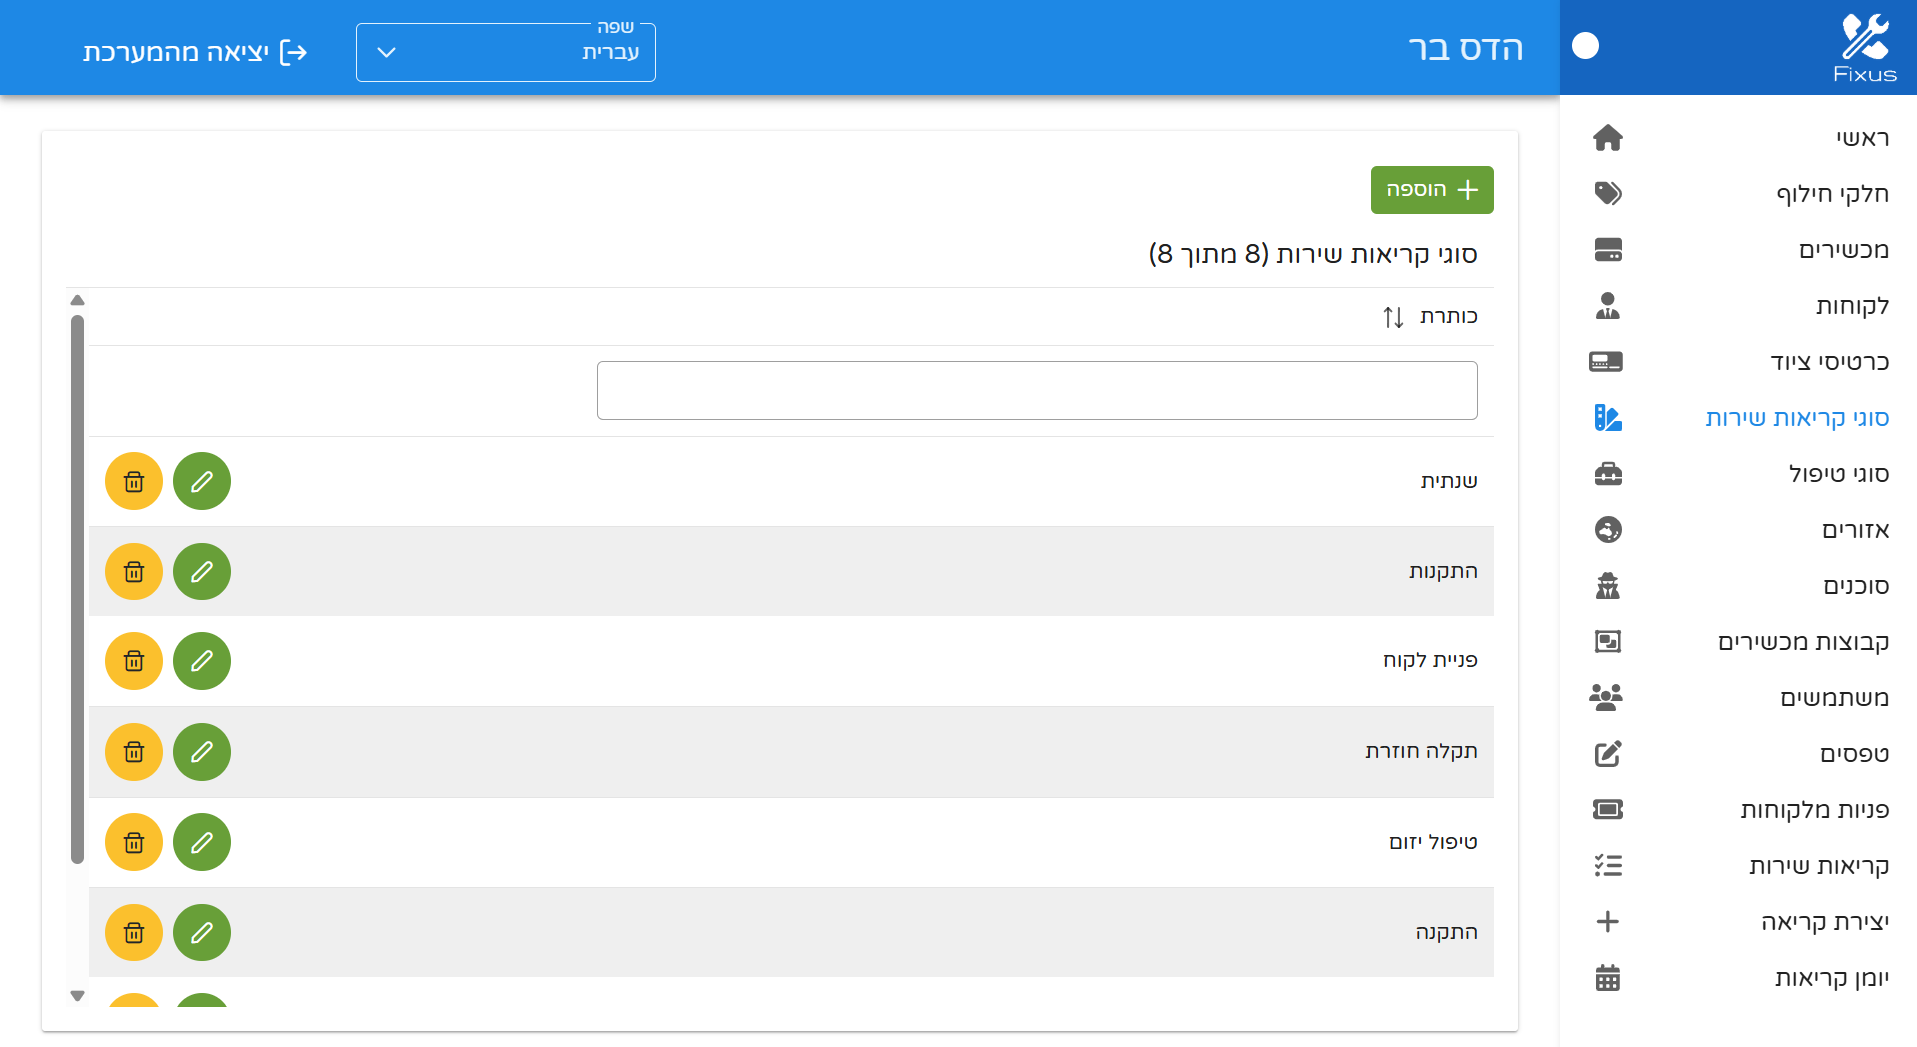Open the שפה language dropdown
The height and width of the screenshot is (1047, 1917).
click(506, 52)
